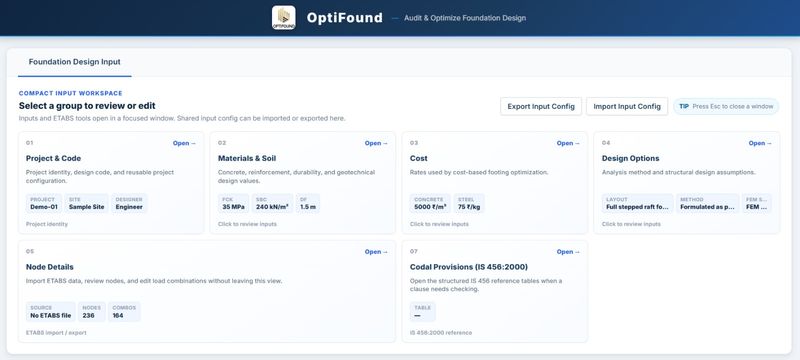This screenshot has width=800, height=360.
Task: Select the Materials & Soil card title
Action: click(x=247, y=159)
